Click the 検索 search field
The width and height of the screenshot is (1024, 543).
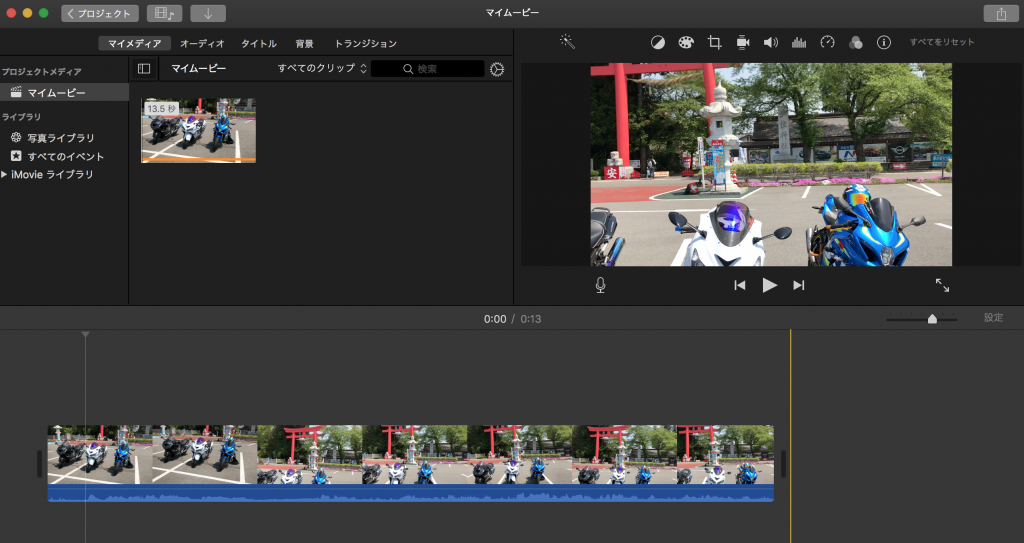click(x=428, y=69)
